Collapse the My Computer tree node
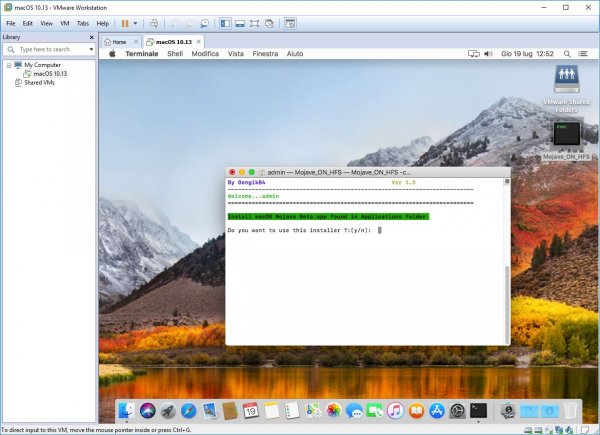Screen dimensions: 600x435 point(9,65)
